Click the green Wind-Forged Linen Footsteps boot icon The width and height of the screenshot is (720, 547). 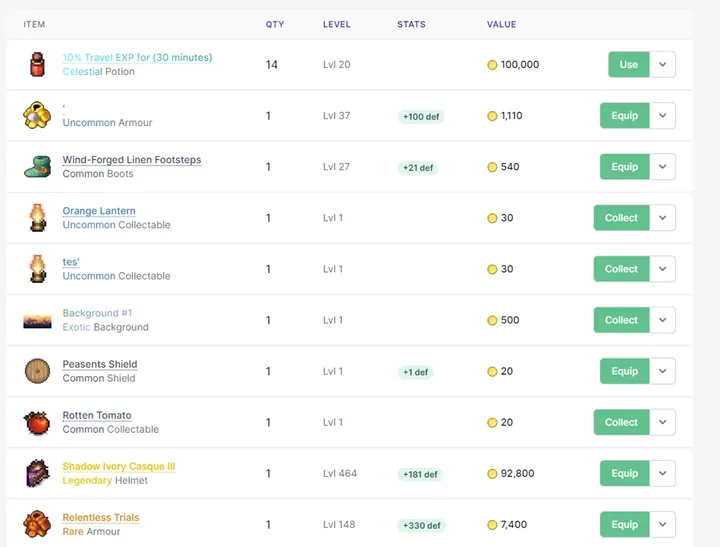click(37, 167)
